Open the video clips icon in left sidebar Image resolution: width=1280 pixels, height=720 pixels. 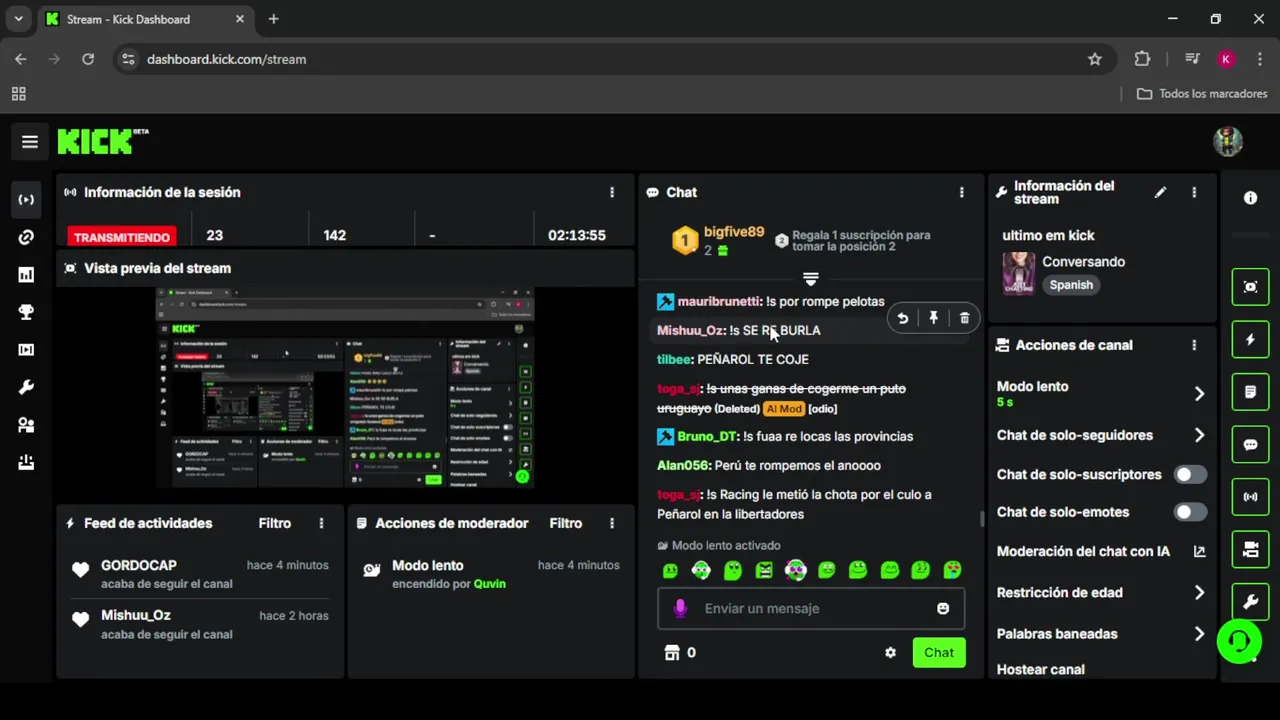point(26,350)
